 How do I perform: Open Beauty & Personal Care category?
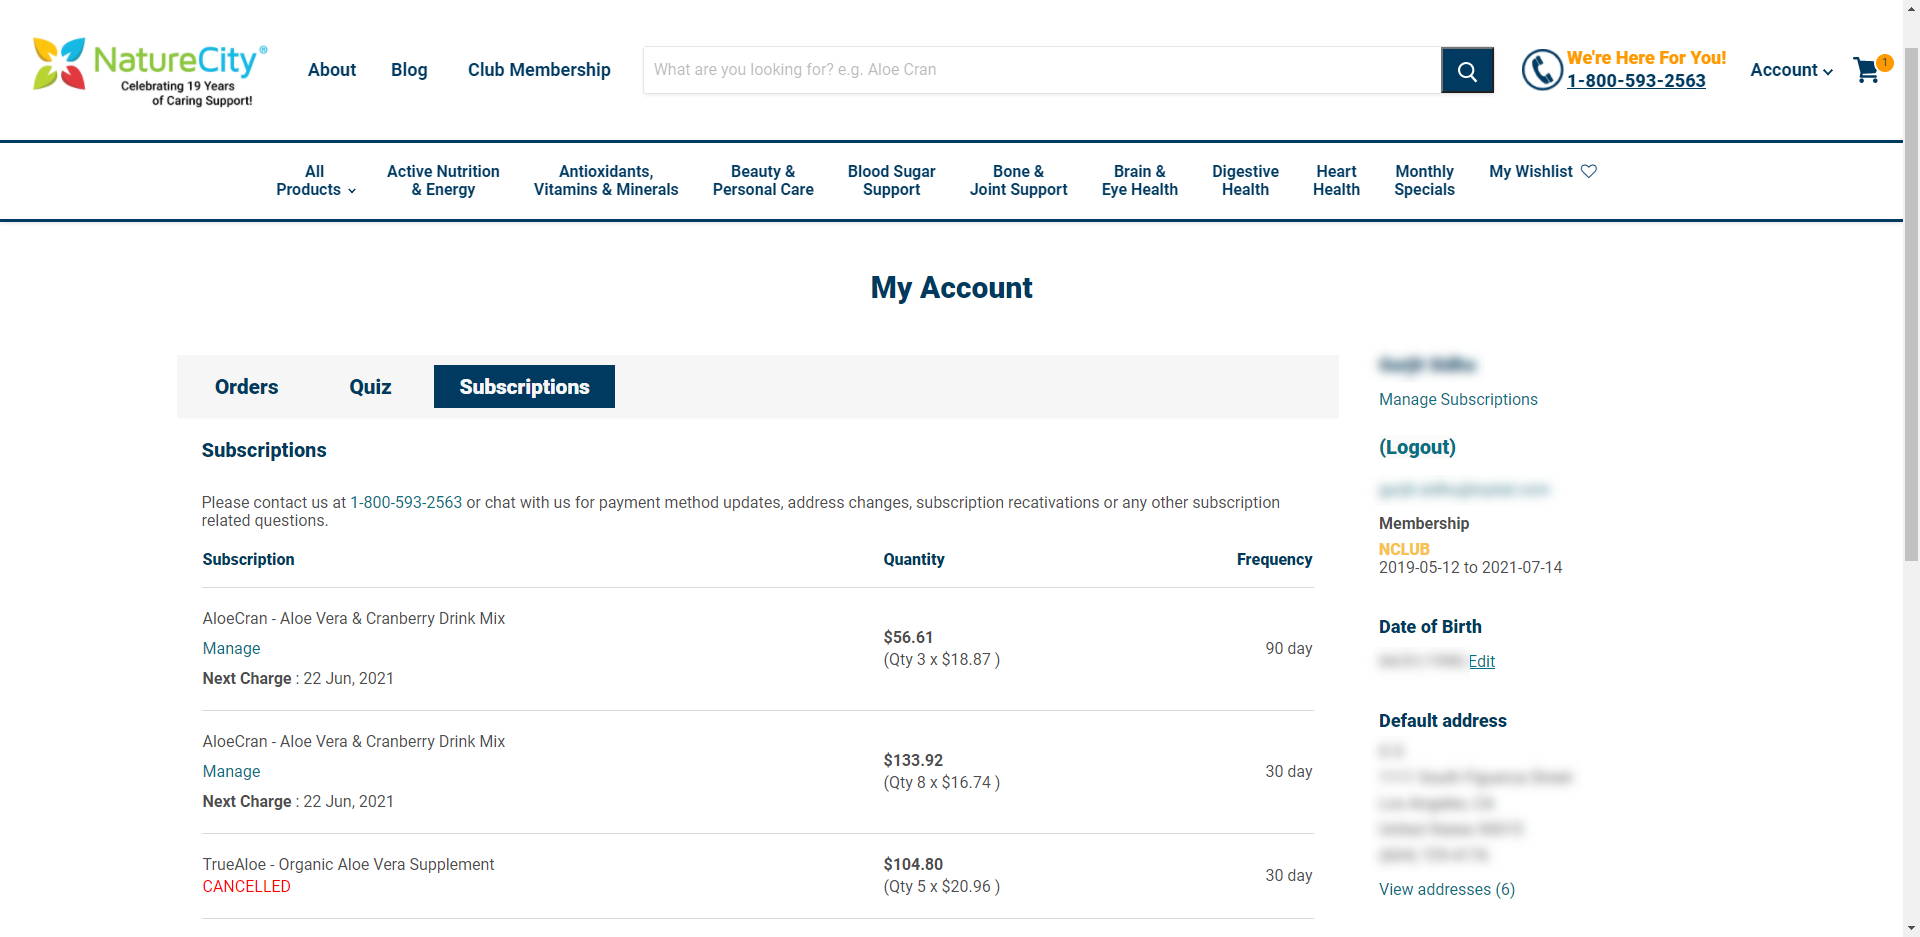763,180
